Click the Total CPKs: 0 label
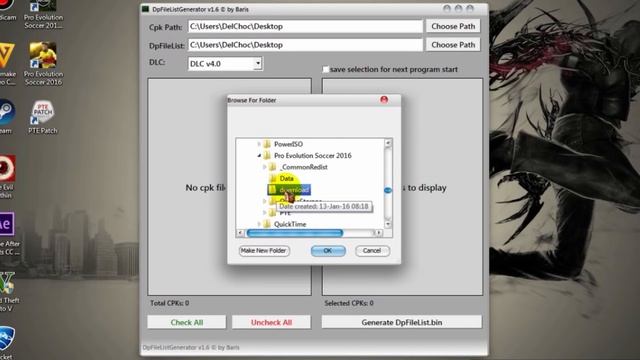The image size is (640, 360). 169,303
